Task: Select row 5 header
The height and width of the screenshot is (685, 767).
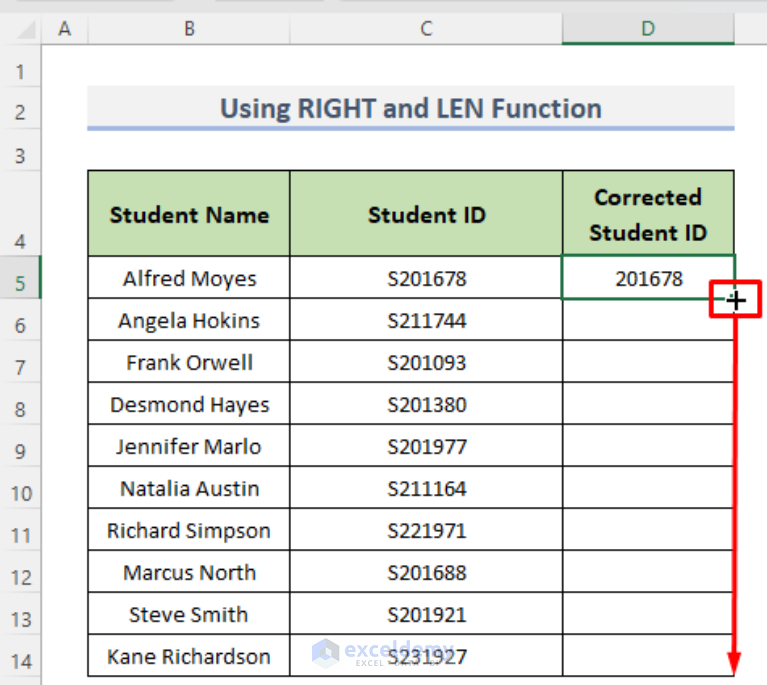Action: [20, 277]
